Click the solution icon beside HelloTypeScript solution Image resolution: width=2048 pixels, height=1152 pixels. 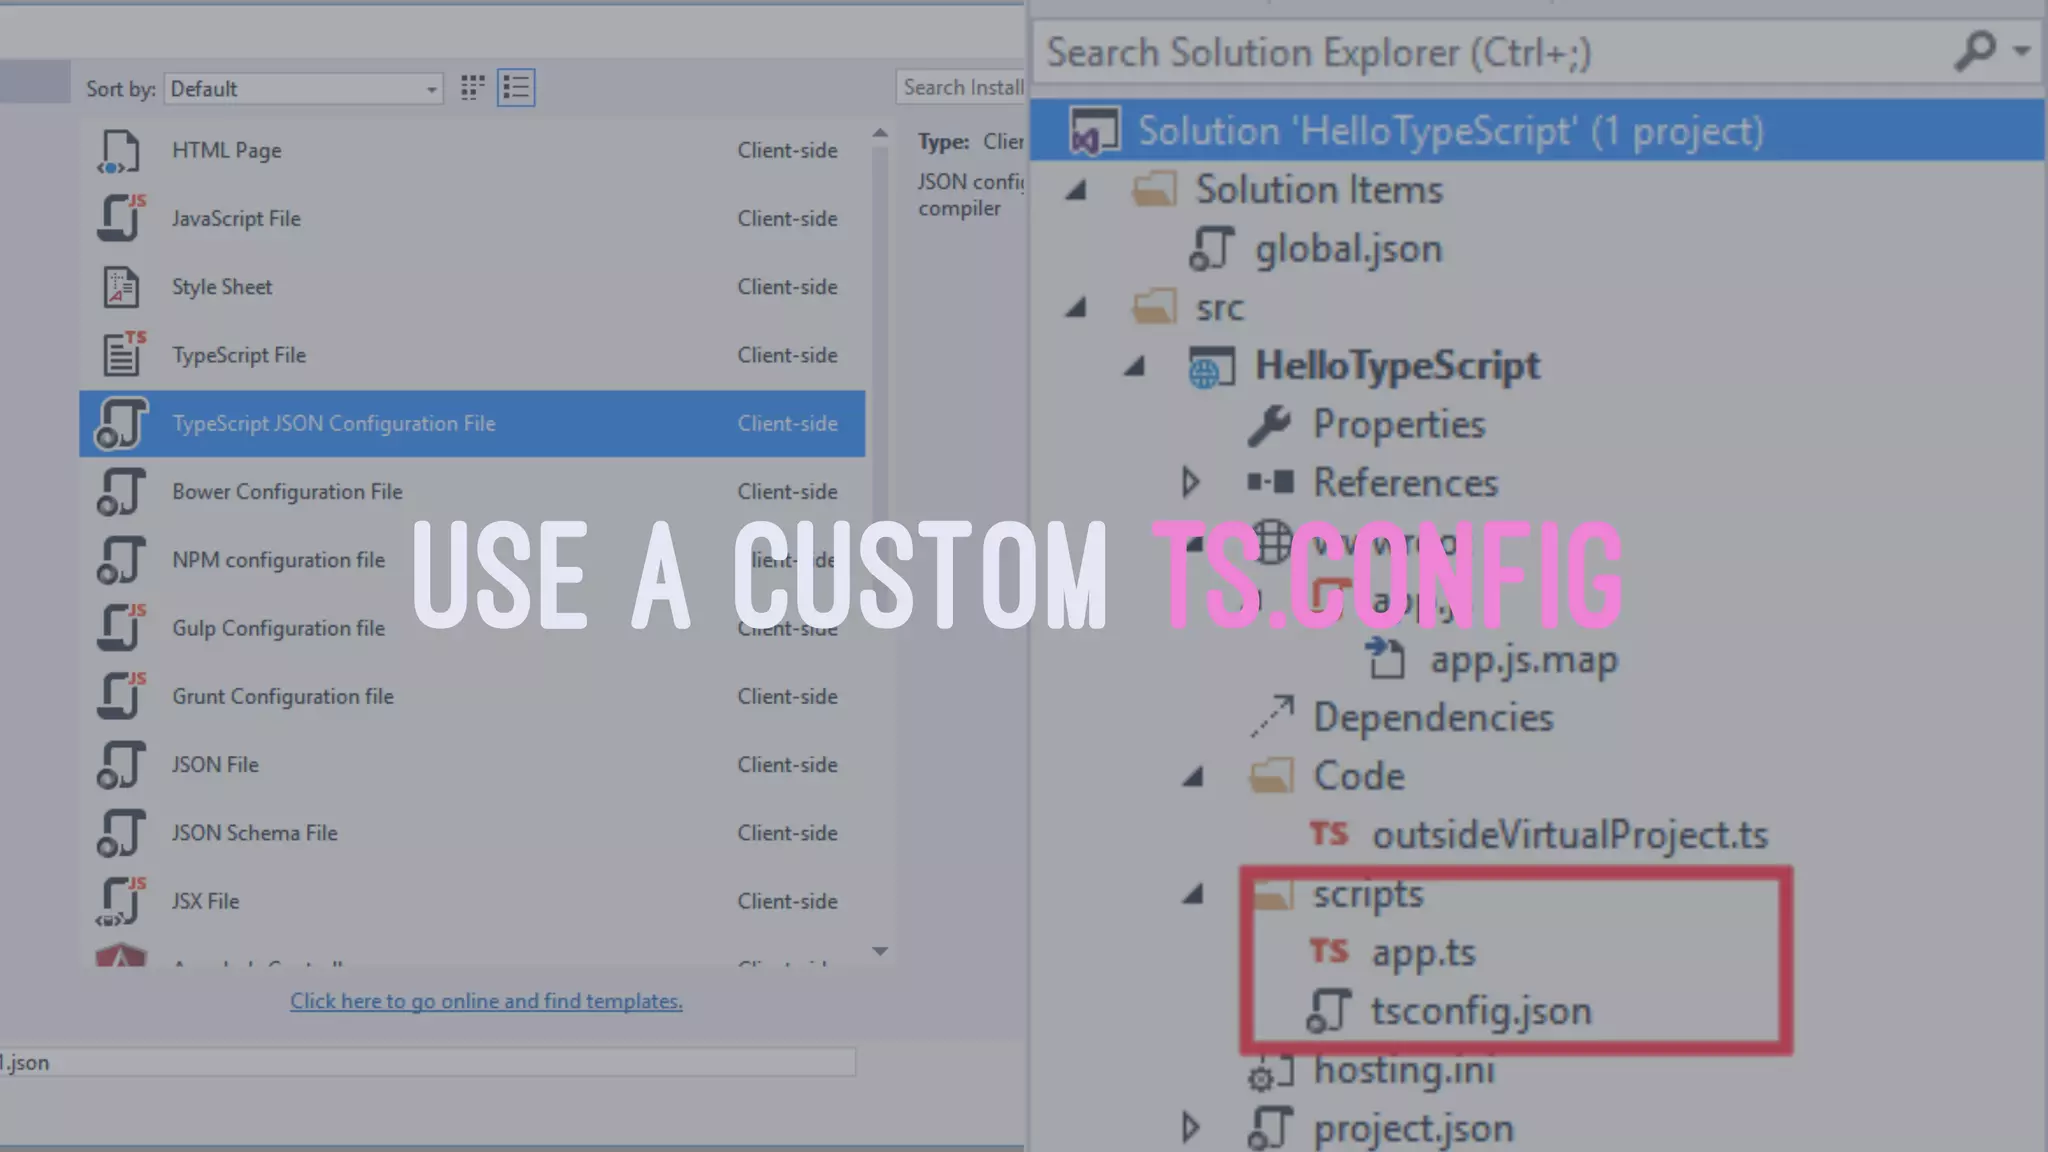click(x=1095, y=131)
